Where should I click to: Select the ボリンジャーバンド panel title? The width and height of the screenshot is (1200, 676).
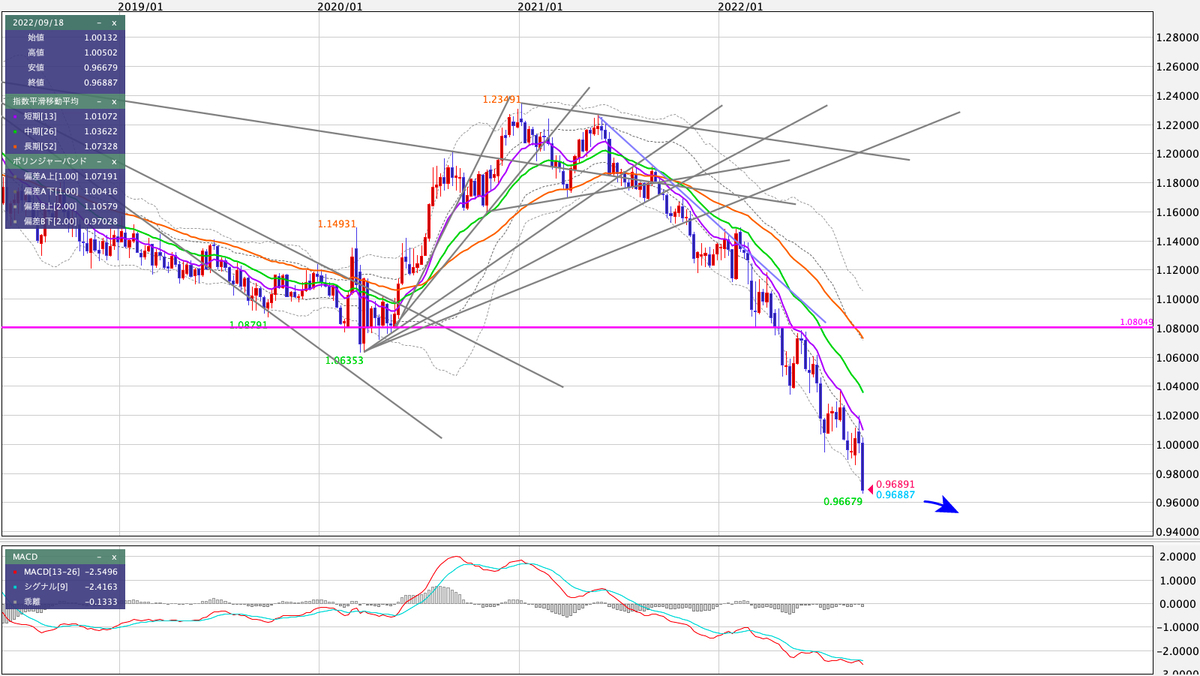(49, 160)
